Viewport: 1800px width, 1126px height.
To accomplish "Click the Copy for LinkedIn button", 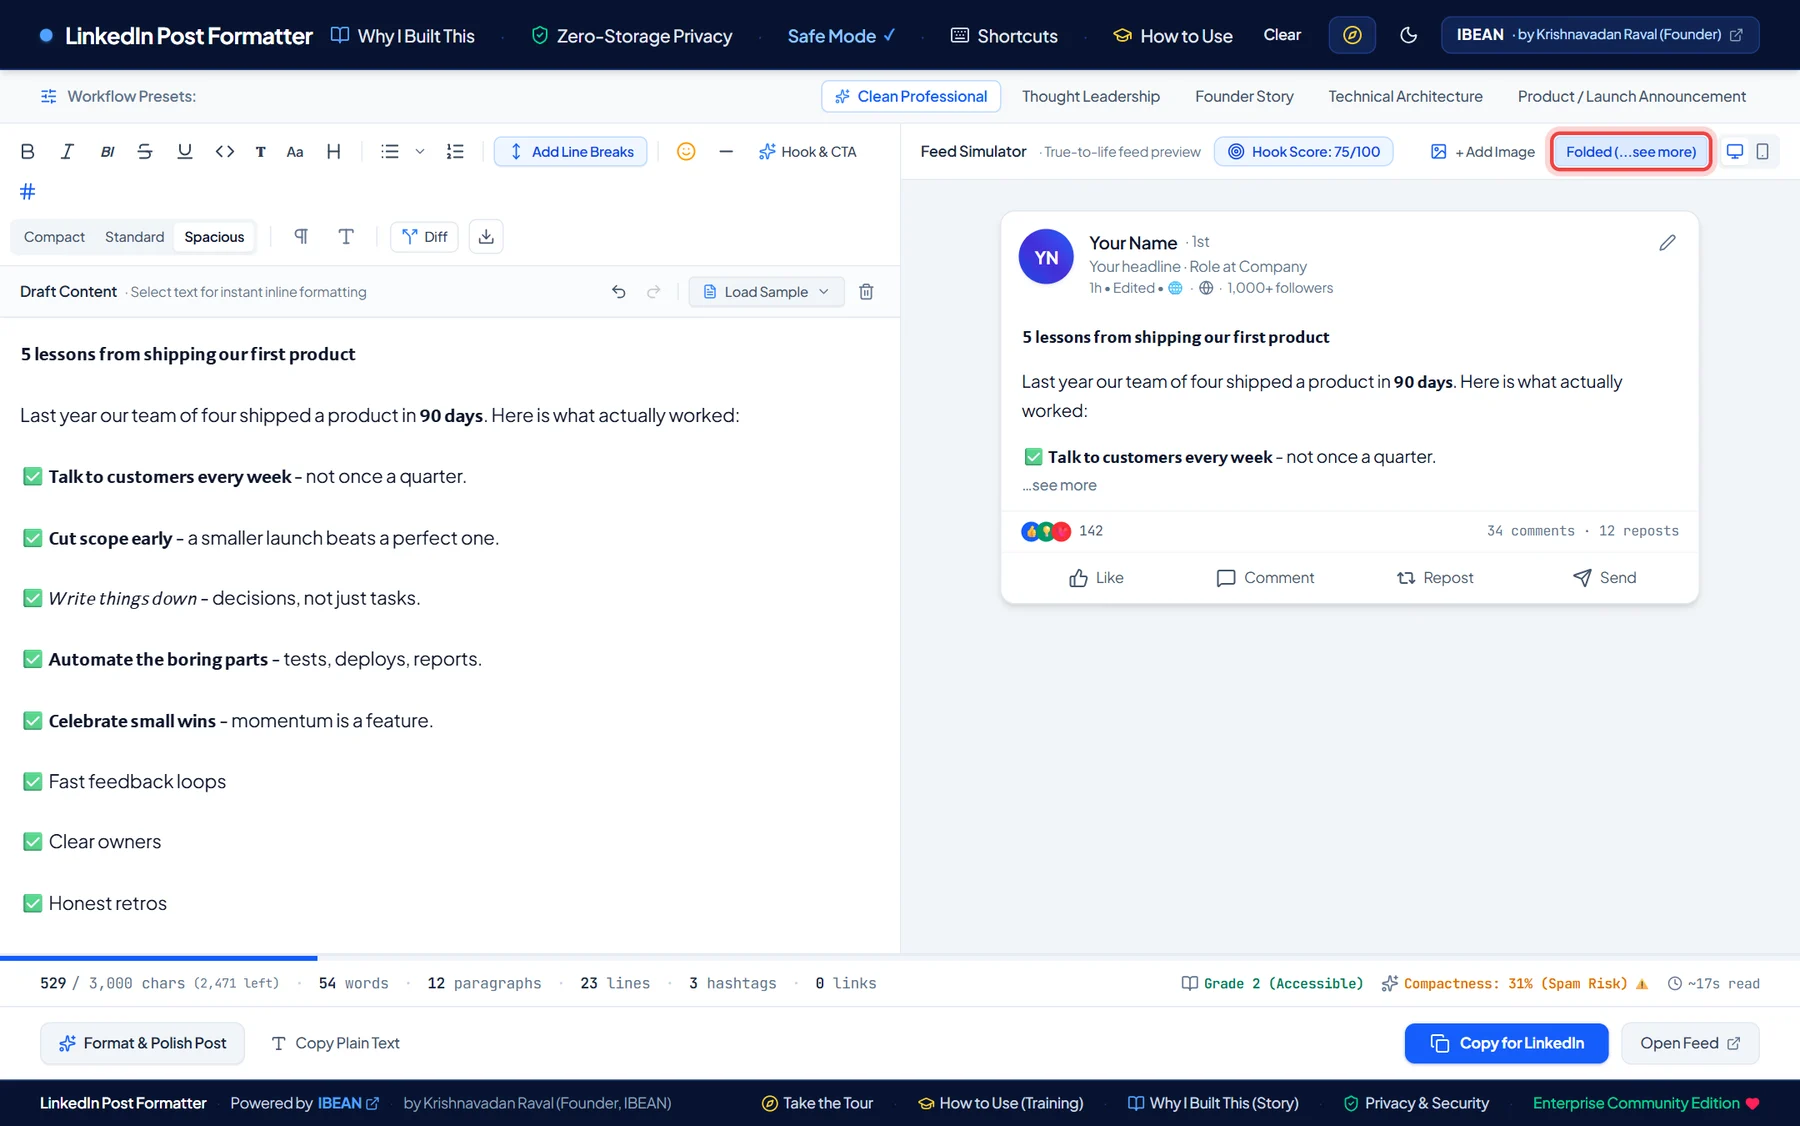I will pyautogui.click(x=1506, y=1043).
